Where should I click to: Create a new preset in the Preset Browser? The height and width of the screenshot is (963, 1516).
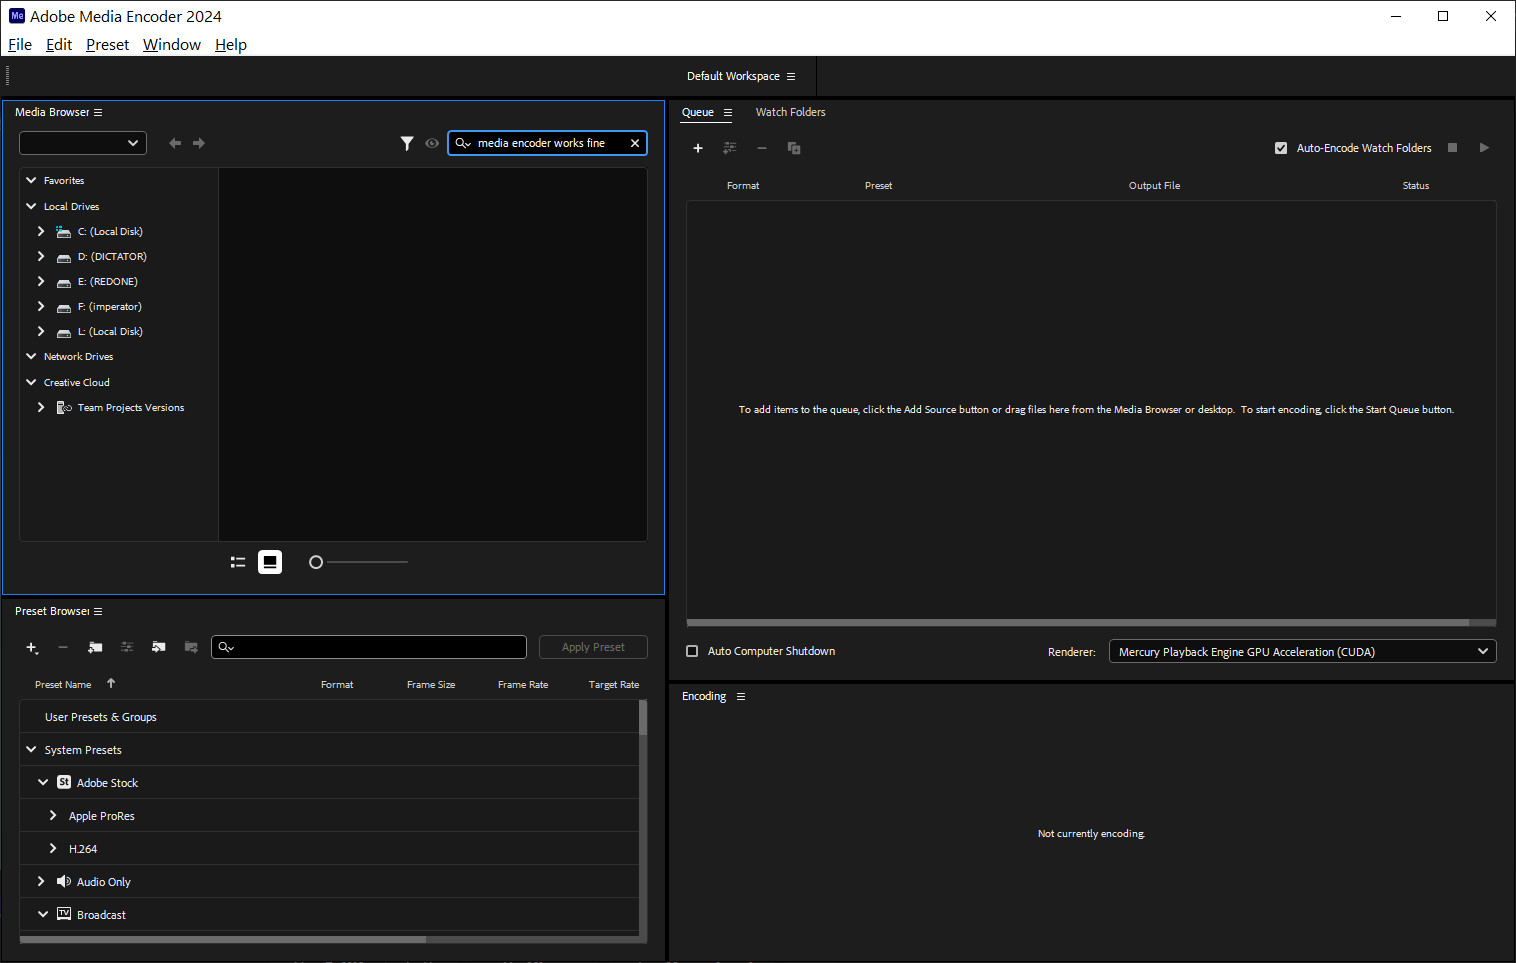[32, 647]
